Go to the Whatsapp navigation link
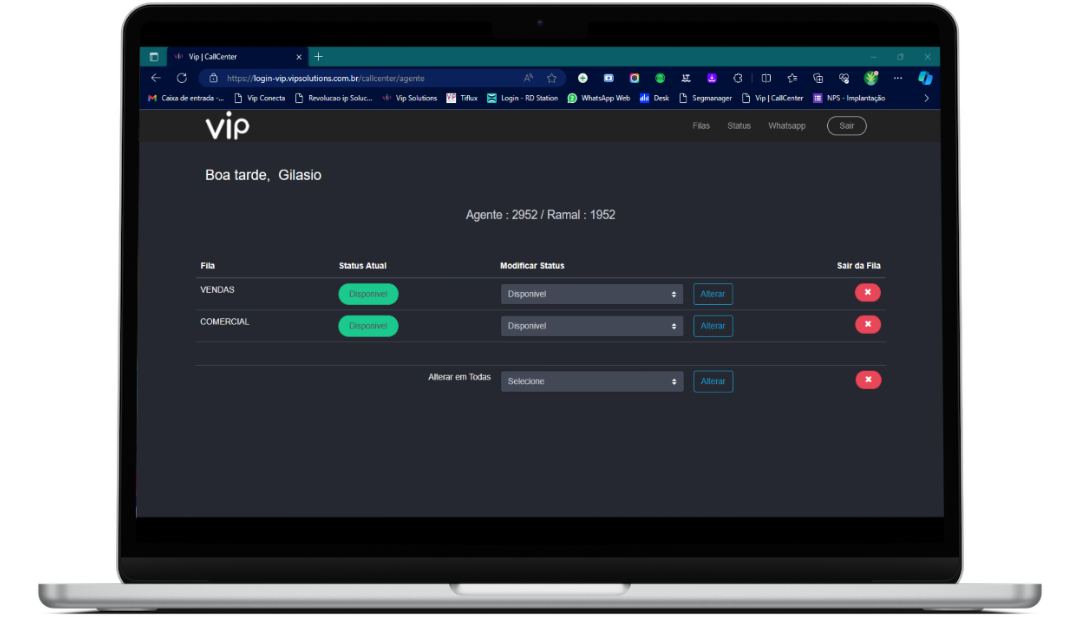1080x617 pixels. [786, 126]
